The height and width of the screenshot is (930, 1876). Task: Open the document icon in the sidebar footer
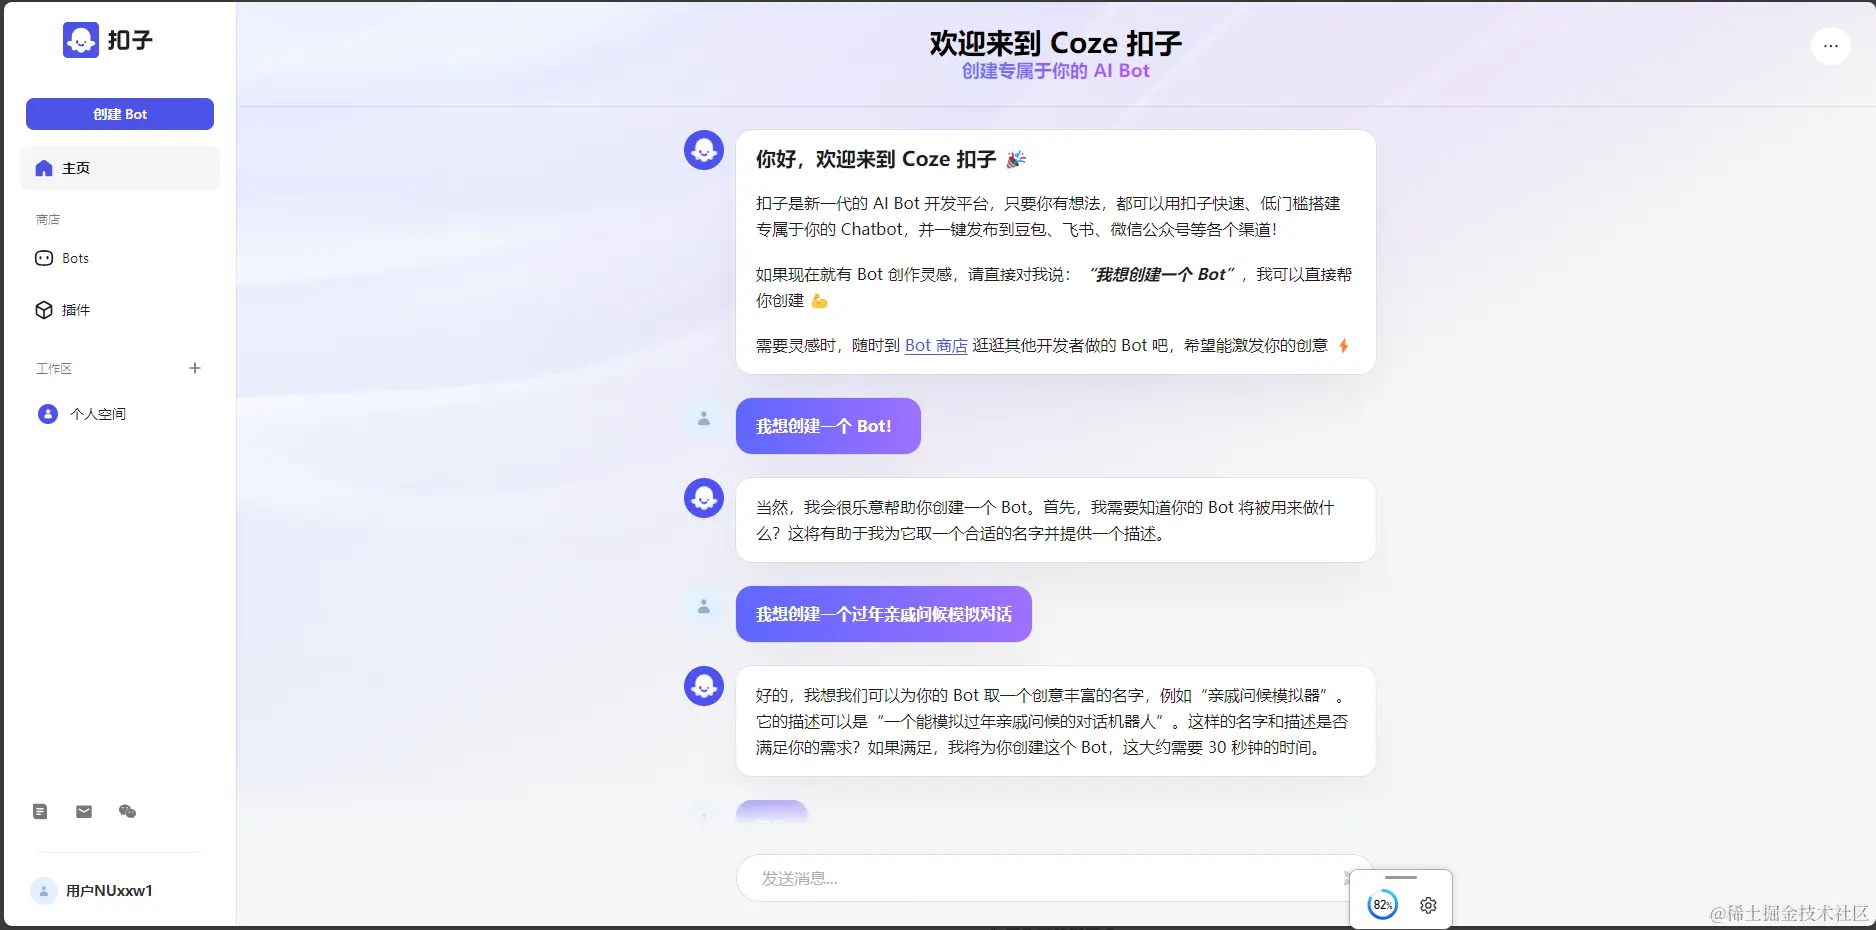40,811
